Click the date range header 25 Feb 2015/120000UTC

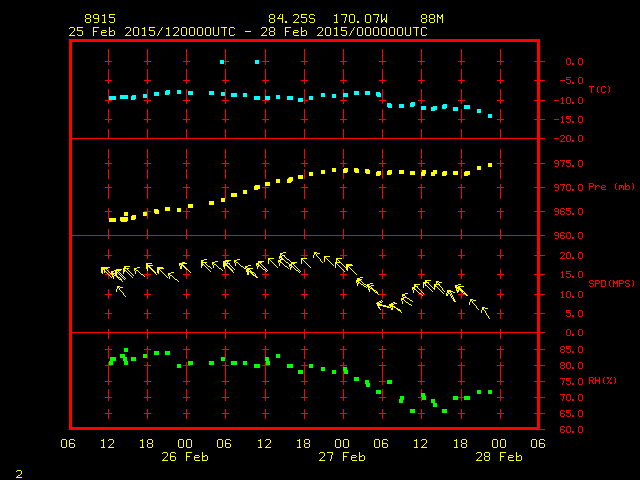[152, 32]
